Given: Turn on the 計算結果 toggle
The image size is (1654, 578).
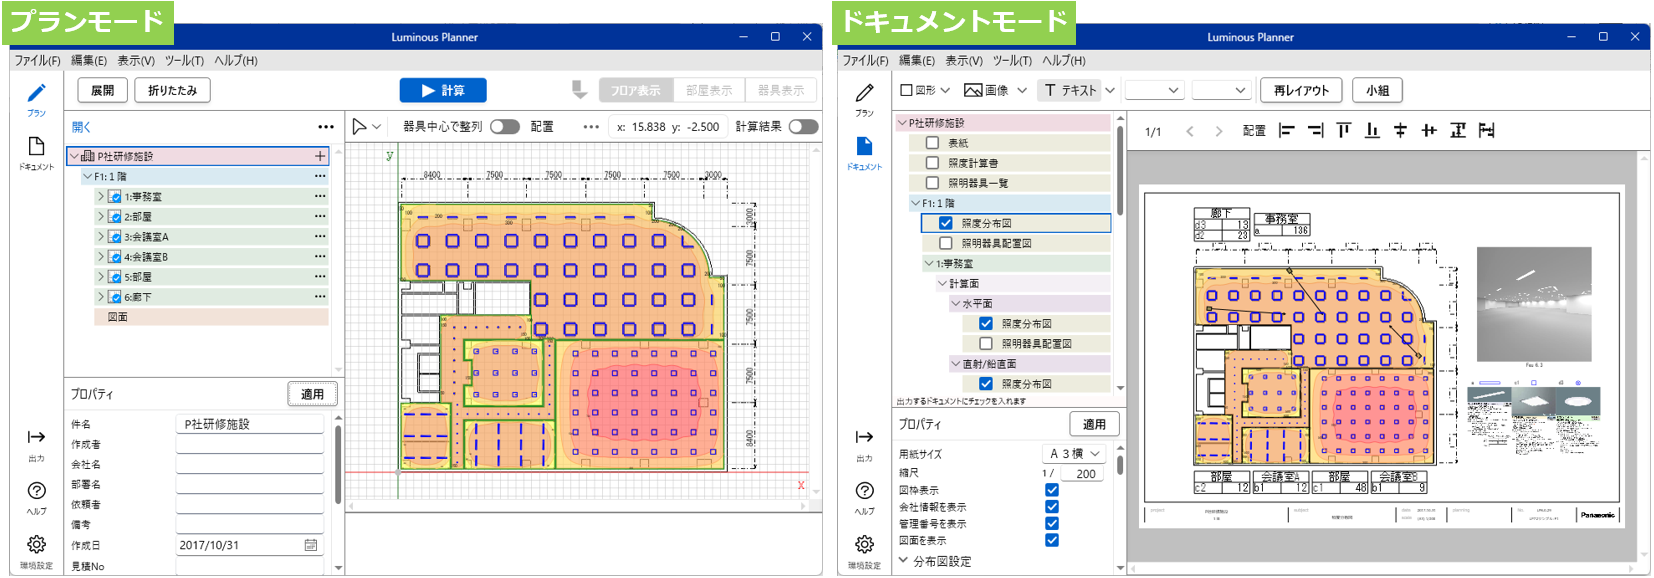Looking at the screenshot, I should pyautogui.click(x=803, y=126).
